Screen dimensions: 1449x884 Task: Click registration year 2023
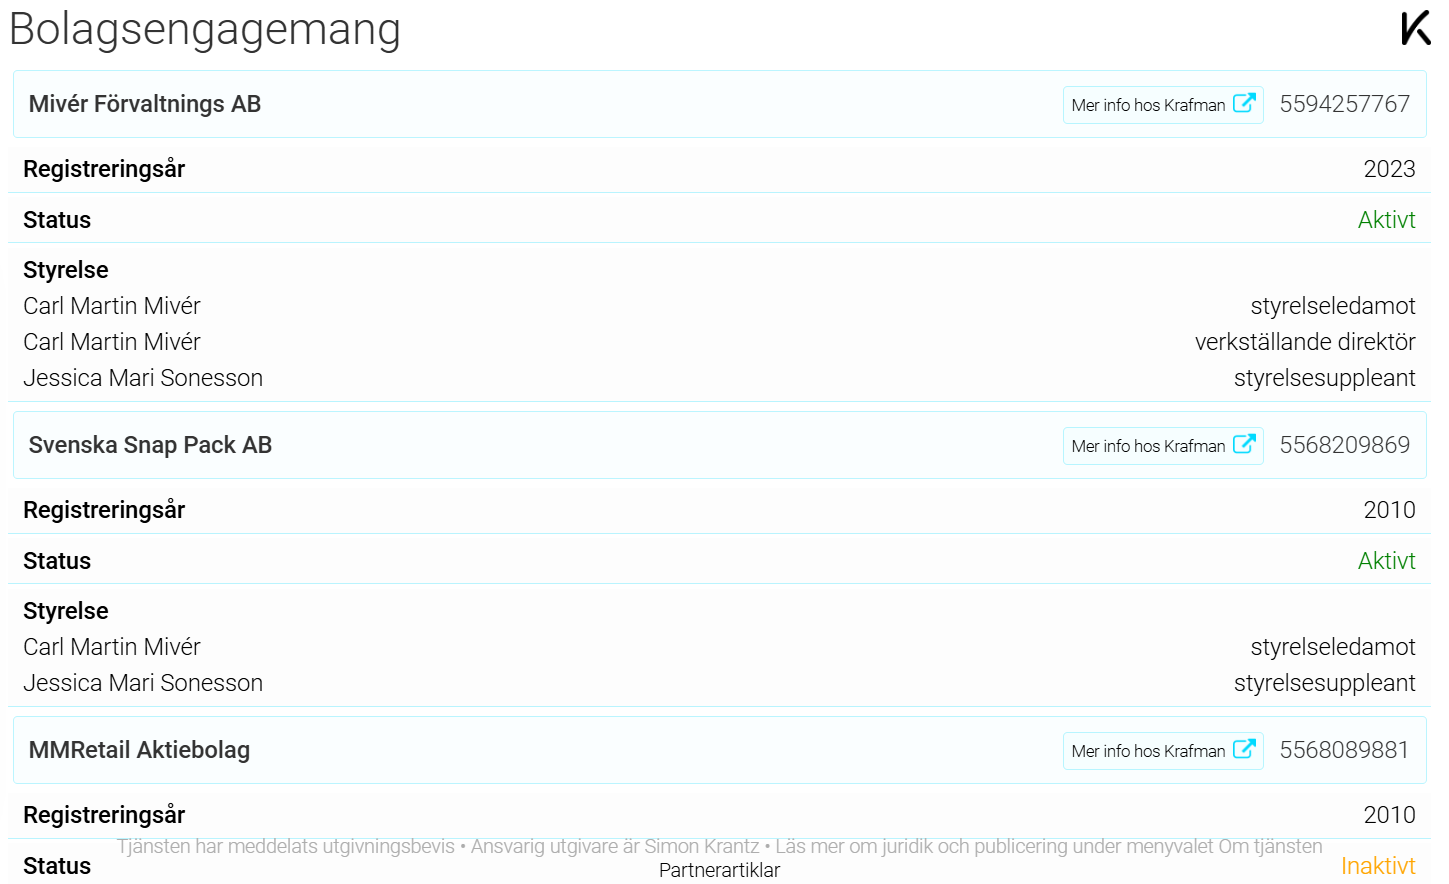point(1389,169)
